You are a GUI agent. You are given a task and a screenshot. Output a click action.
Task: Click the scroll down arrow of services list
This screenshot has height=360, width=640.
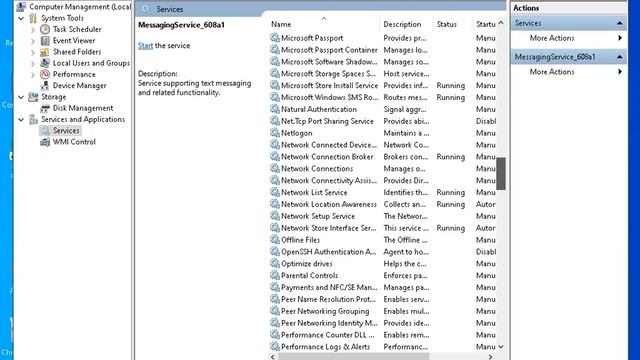coord(501,347)
